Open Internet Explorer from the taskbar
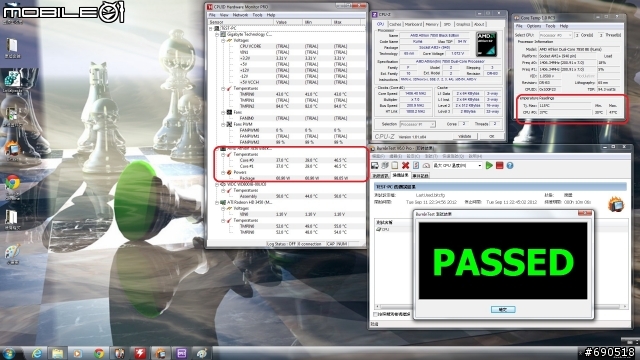Viewport: 640px width, 360px height. pyautogui.click(x=37, y=353)
